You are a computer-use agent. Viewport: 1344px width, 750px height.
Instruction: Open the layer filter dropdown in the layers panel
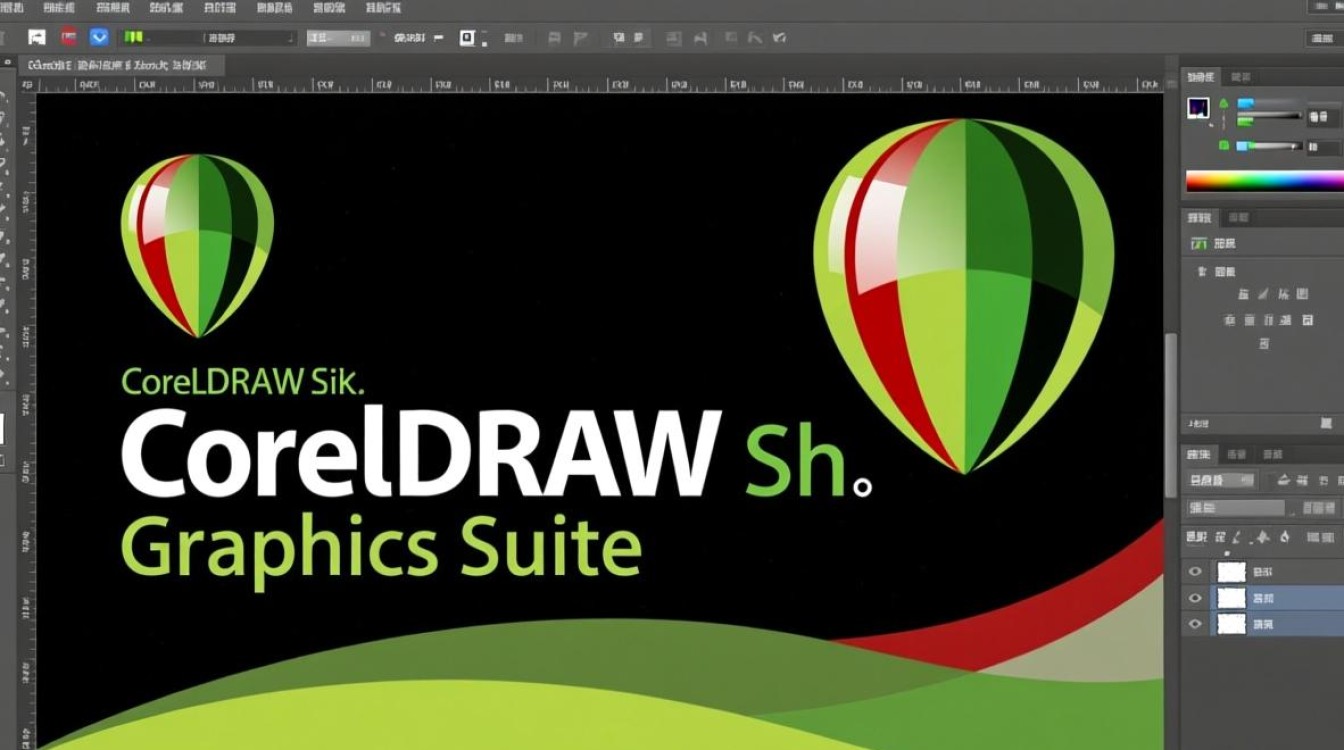point(1222,481)
